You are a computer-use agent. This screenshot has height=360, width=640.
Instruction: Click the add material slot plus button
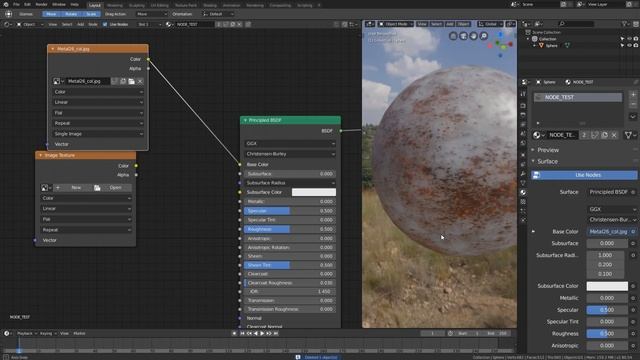(633, 94)
